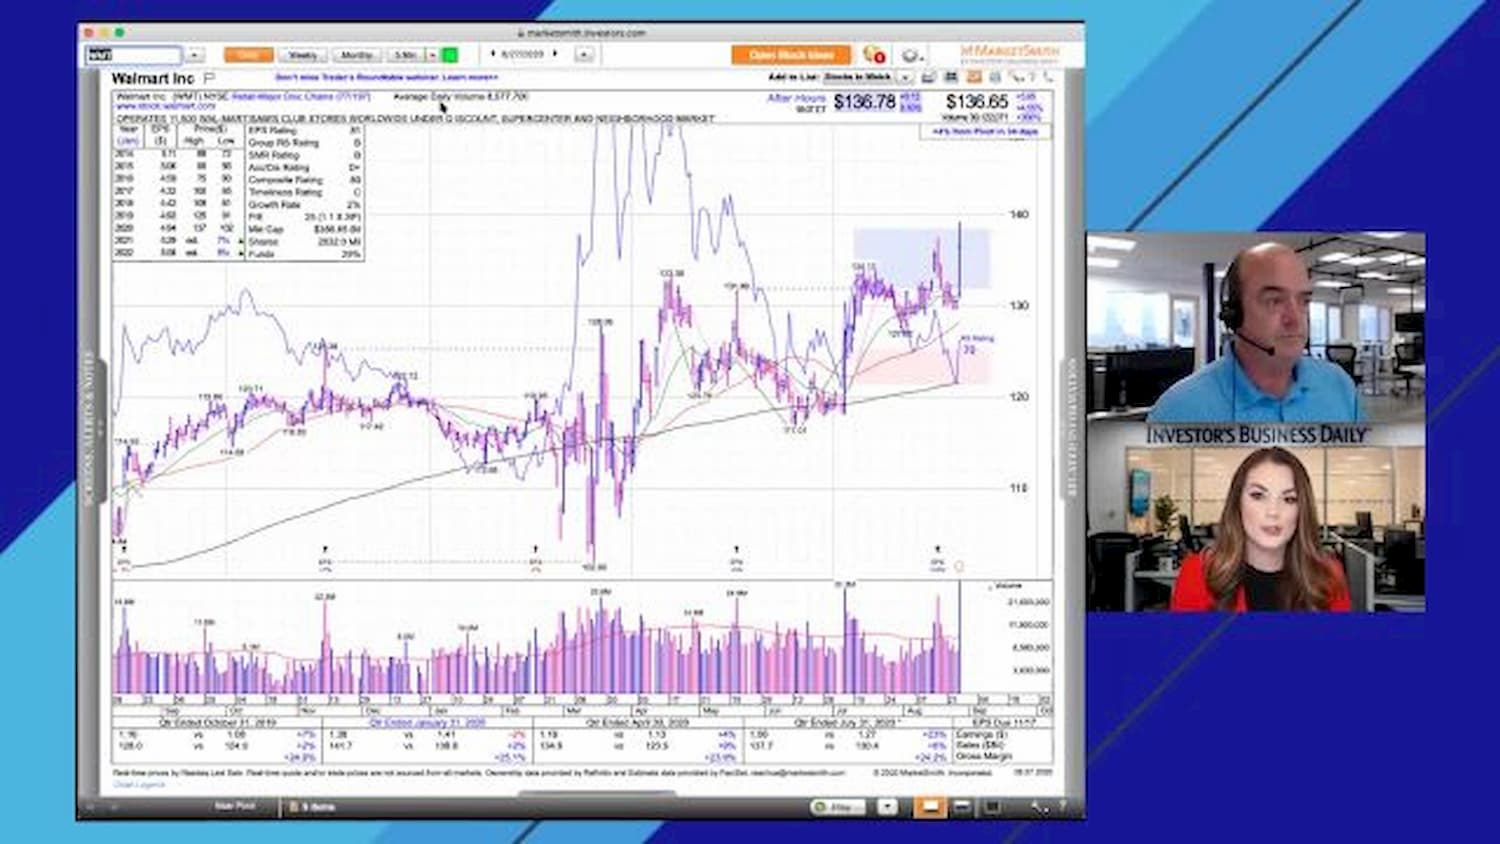Click the Qtr Ended January 31, 2020 header
This screenshot has width=1500, height=844.
point(427,722)
